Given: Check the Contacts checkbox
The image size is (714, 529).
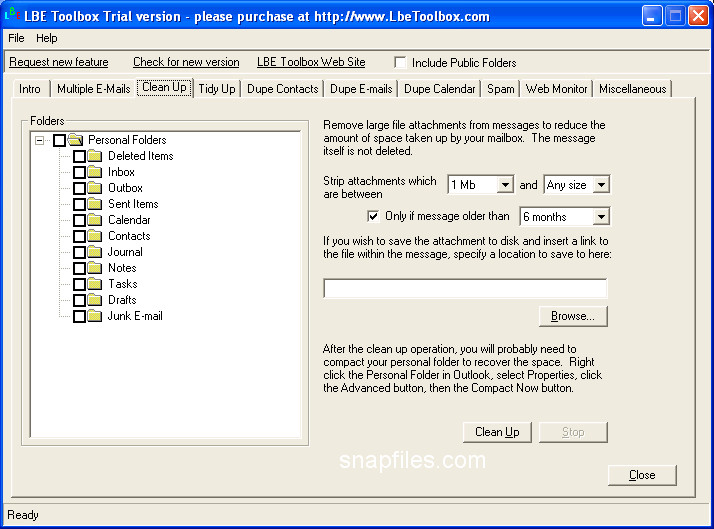Looking at the screenshot, I should tap(79, 236).
